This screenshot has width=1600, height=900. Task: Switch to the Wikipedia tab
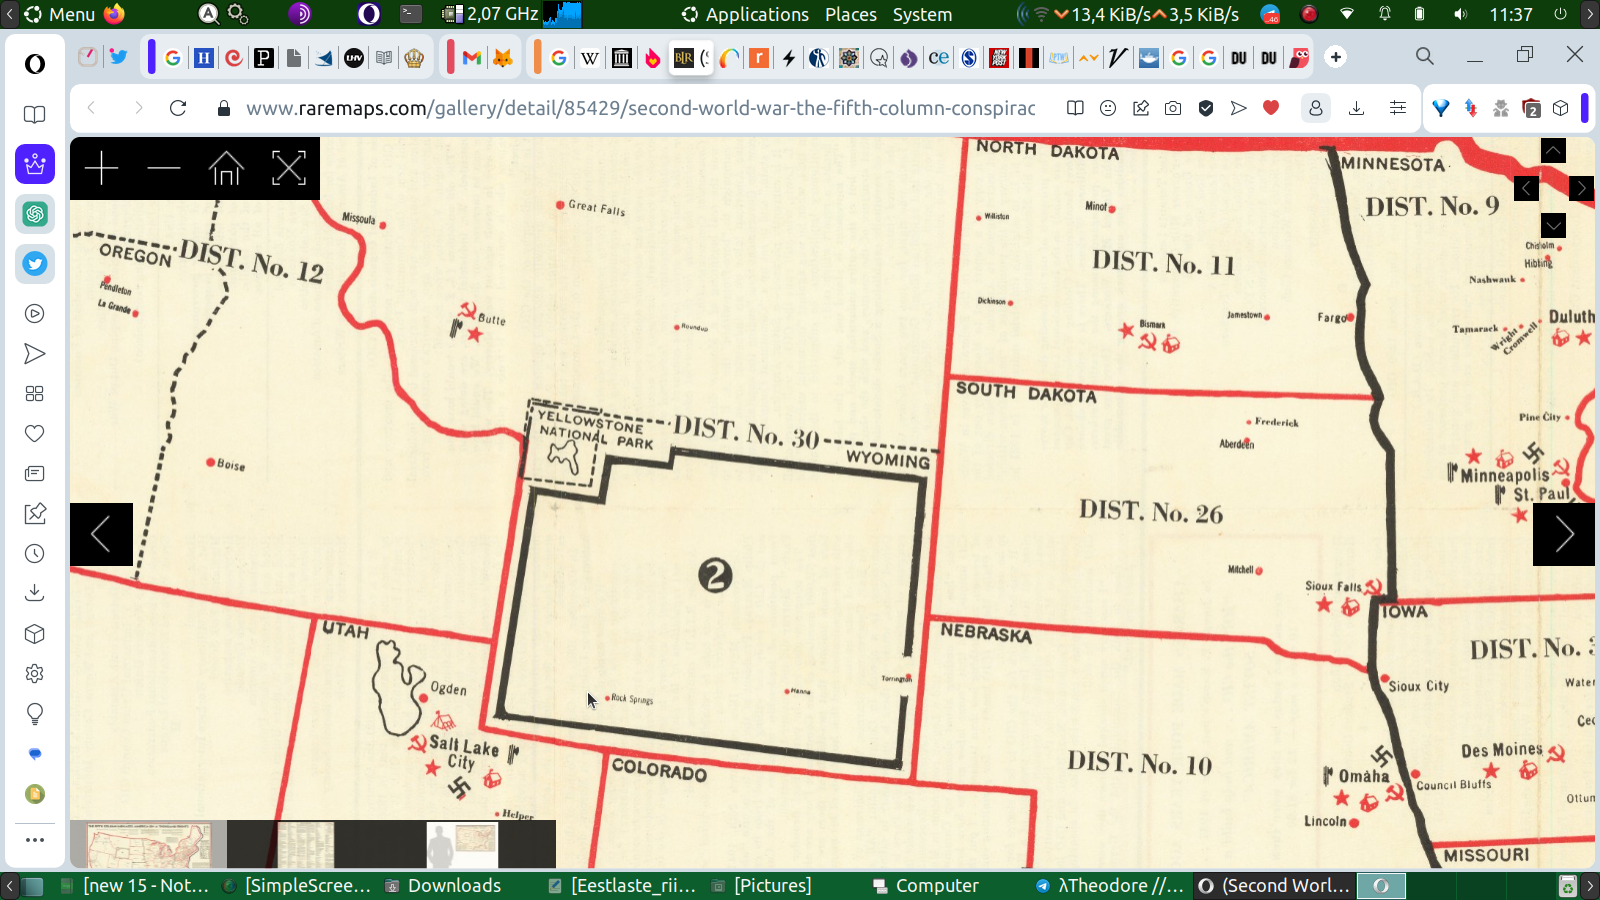point(590,58)
